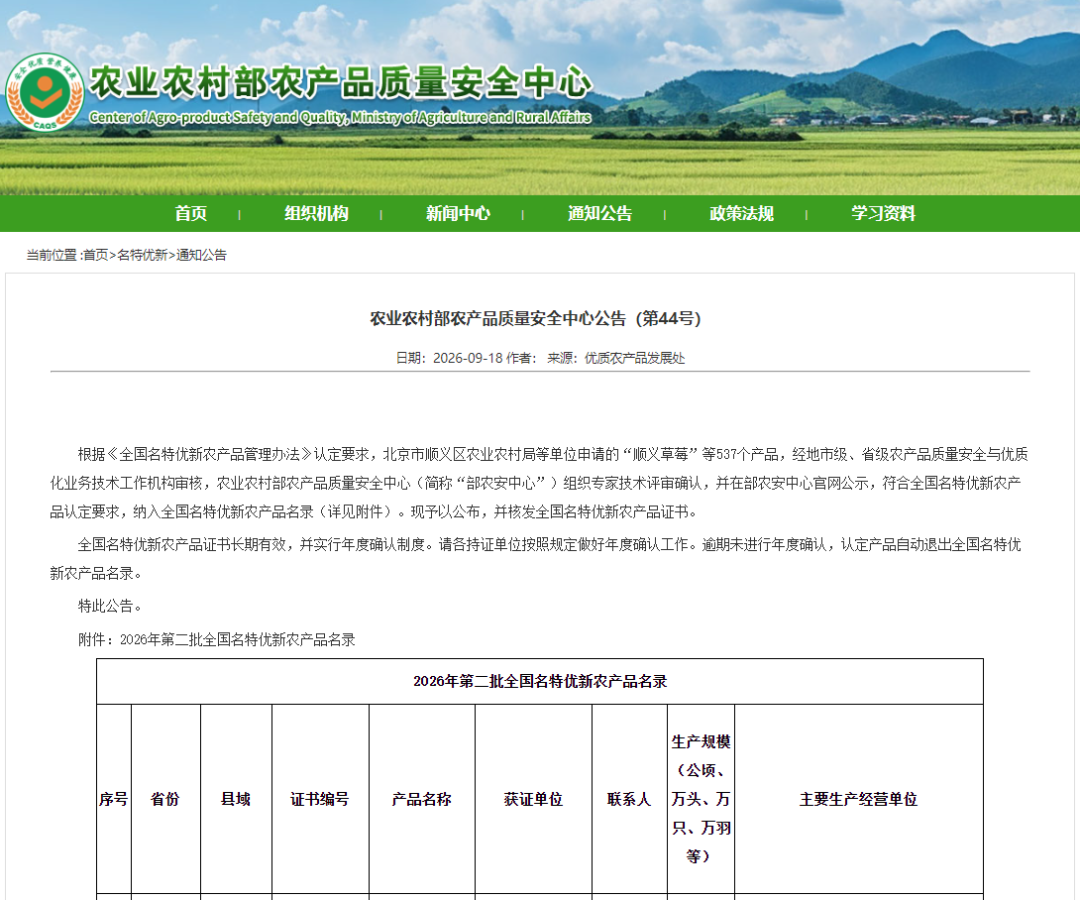Click the 主要生产经营单位 column header
Image resolution: width=1080 pixels, height=900 pixels.
coord(858,799)
